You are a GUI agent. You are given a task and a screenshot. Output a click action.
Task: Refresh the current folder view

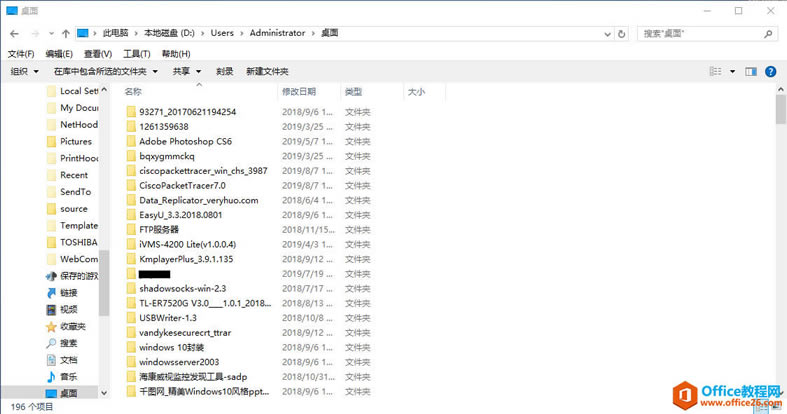pyautogui.click(x=621, y=34)
